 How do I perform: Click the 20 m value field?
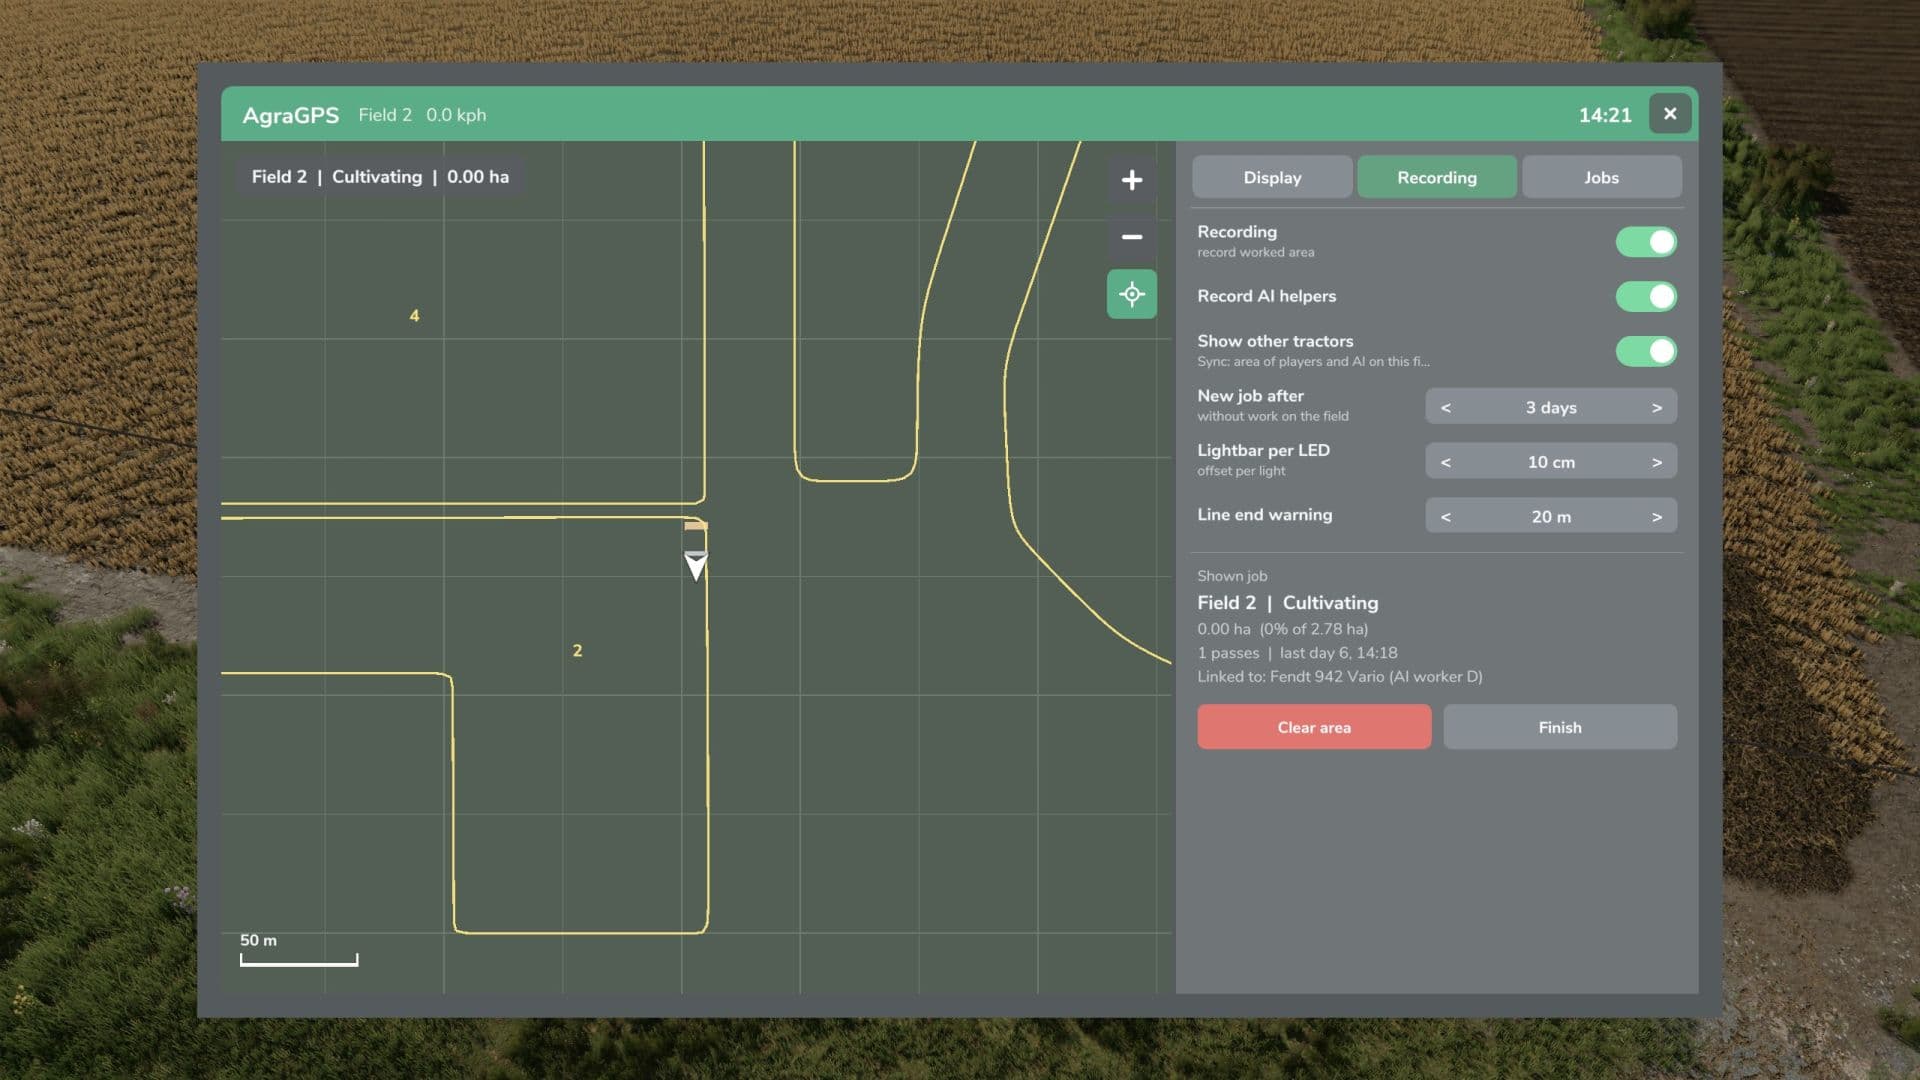(1550, 517)
